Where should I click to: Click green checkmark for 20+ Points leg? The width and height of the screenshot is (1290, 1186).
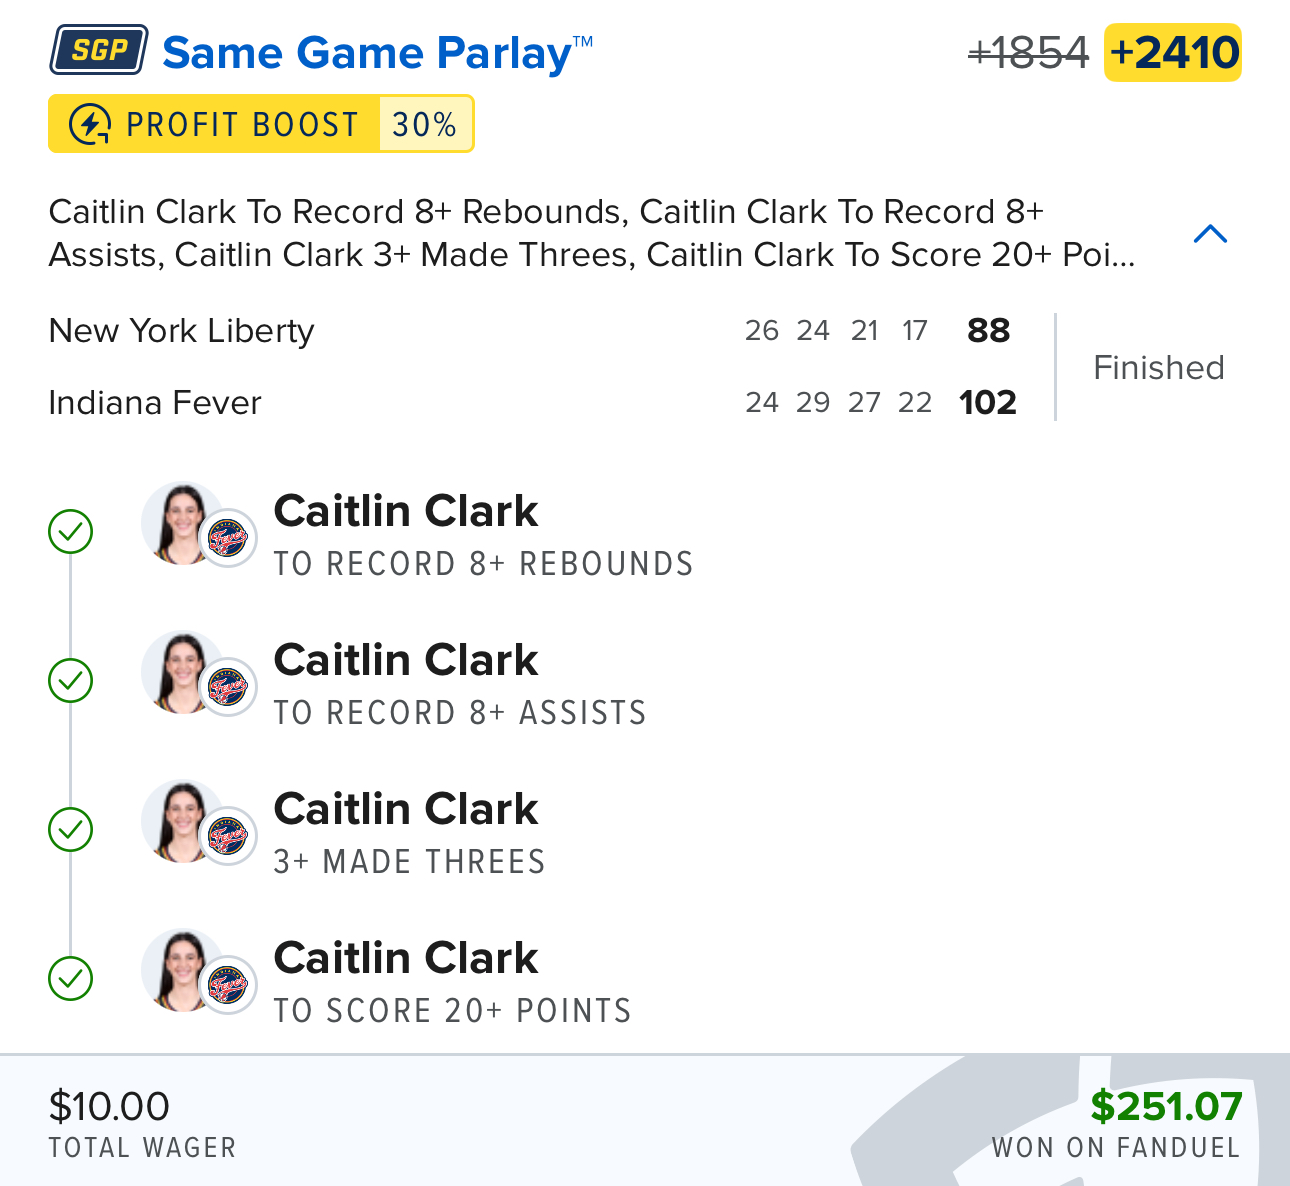pyautogui.click(x=71, y=979)
